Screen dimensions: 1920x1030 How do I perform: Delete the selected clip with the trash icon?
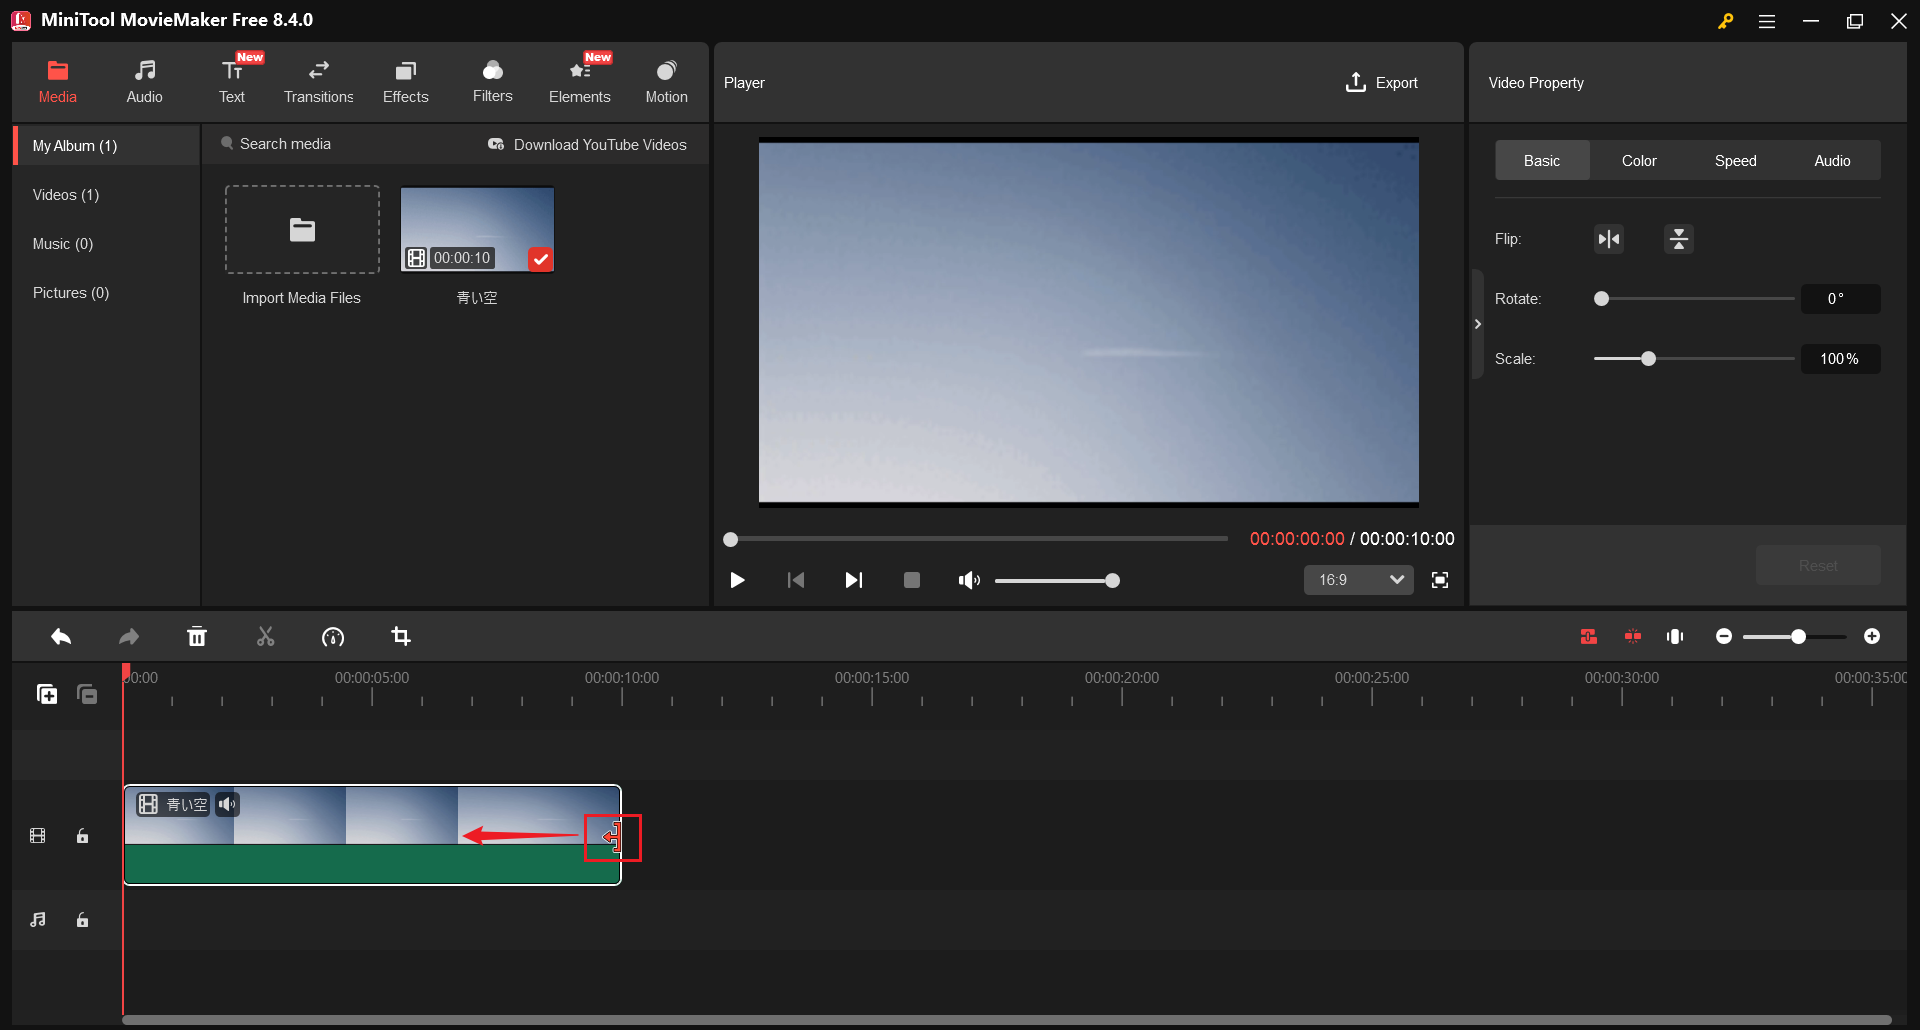click(197, 637)
